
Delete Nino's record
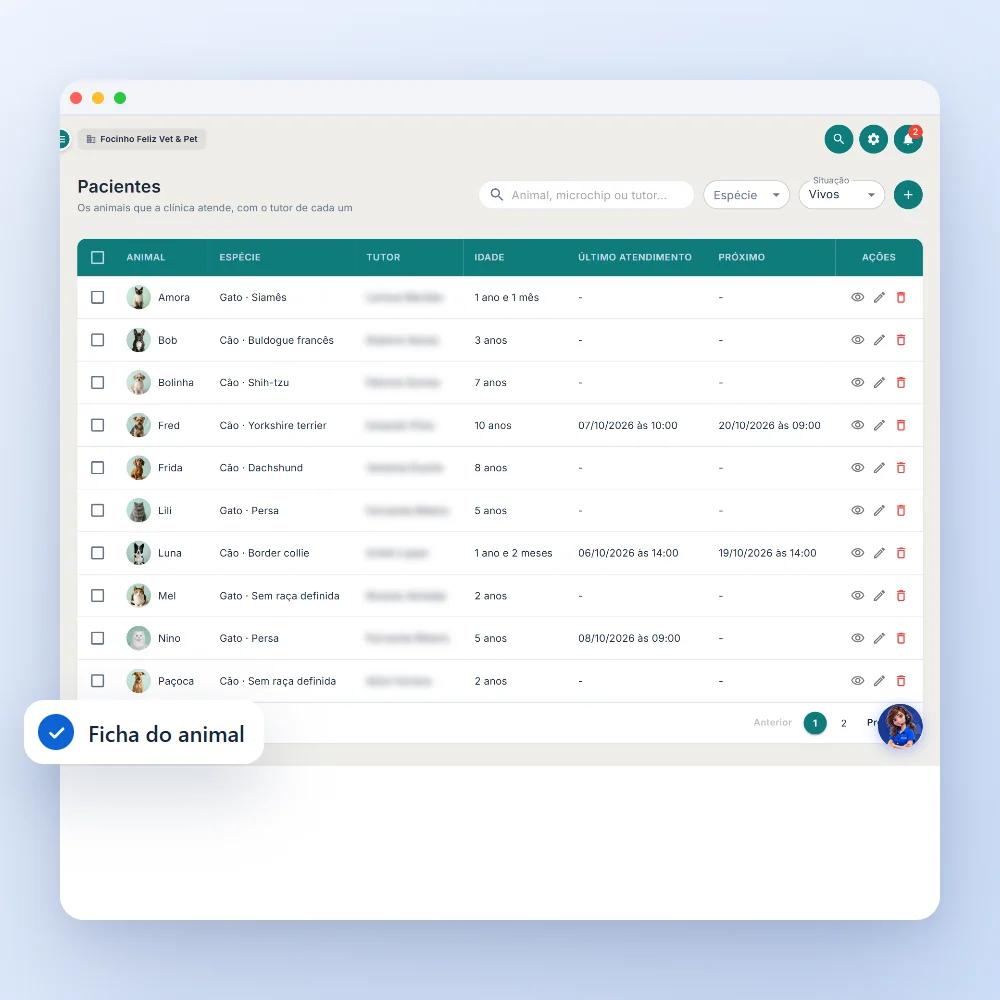[901, 638]
